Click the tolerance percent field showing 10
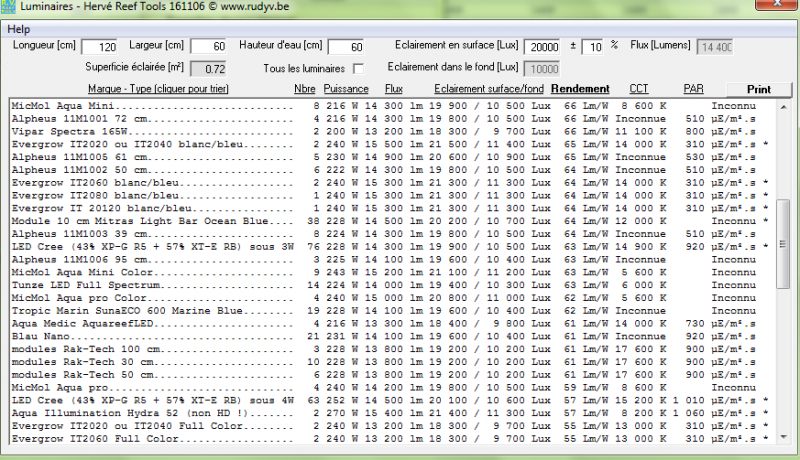Image resolution: width=800 pixels, height=460 pixels. click(x=592, y=47)
